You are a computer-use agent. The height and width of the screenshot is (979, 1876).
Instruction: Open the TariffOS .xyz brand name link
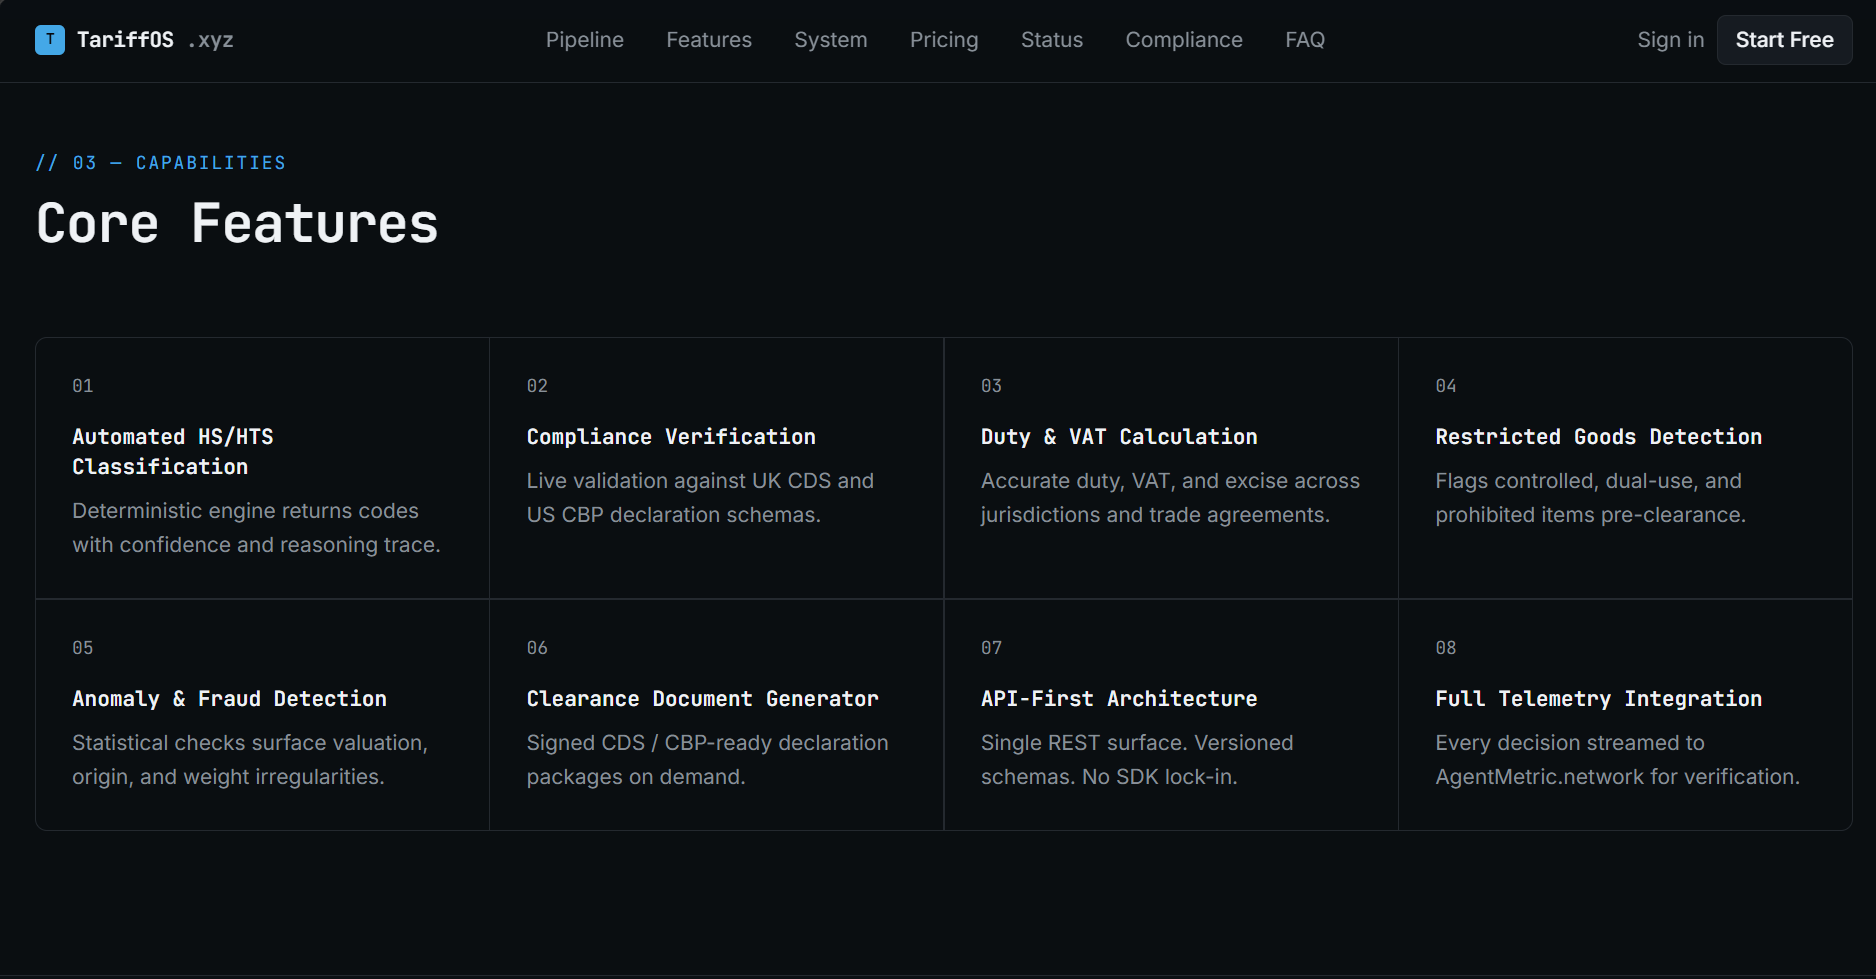[x=155, y=40]
